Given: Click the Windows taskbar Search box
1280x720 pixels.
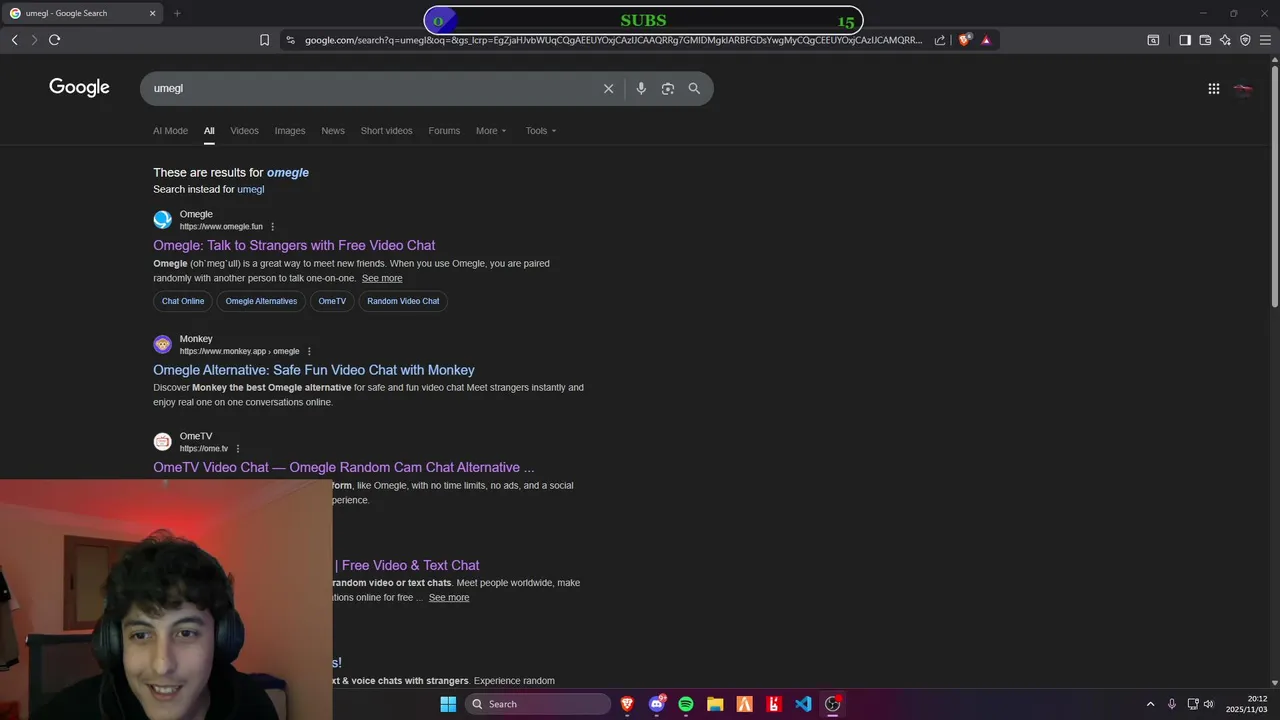Looking at the screenshot, I should 538,704.
